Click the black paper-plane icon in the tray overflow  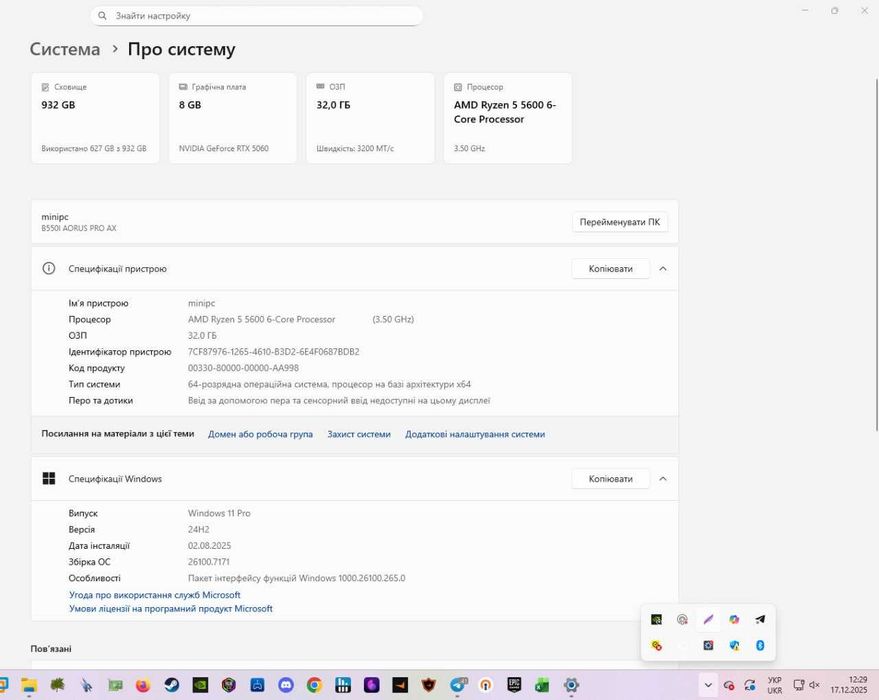[x=760, y=619]
